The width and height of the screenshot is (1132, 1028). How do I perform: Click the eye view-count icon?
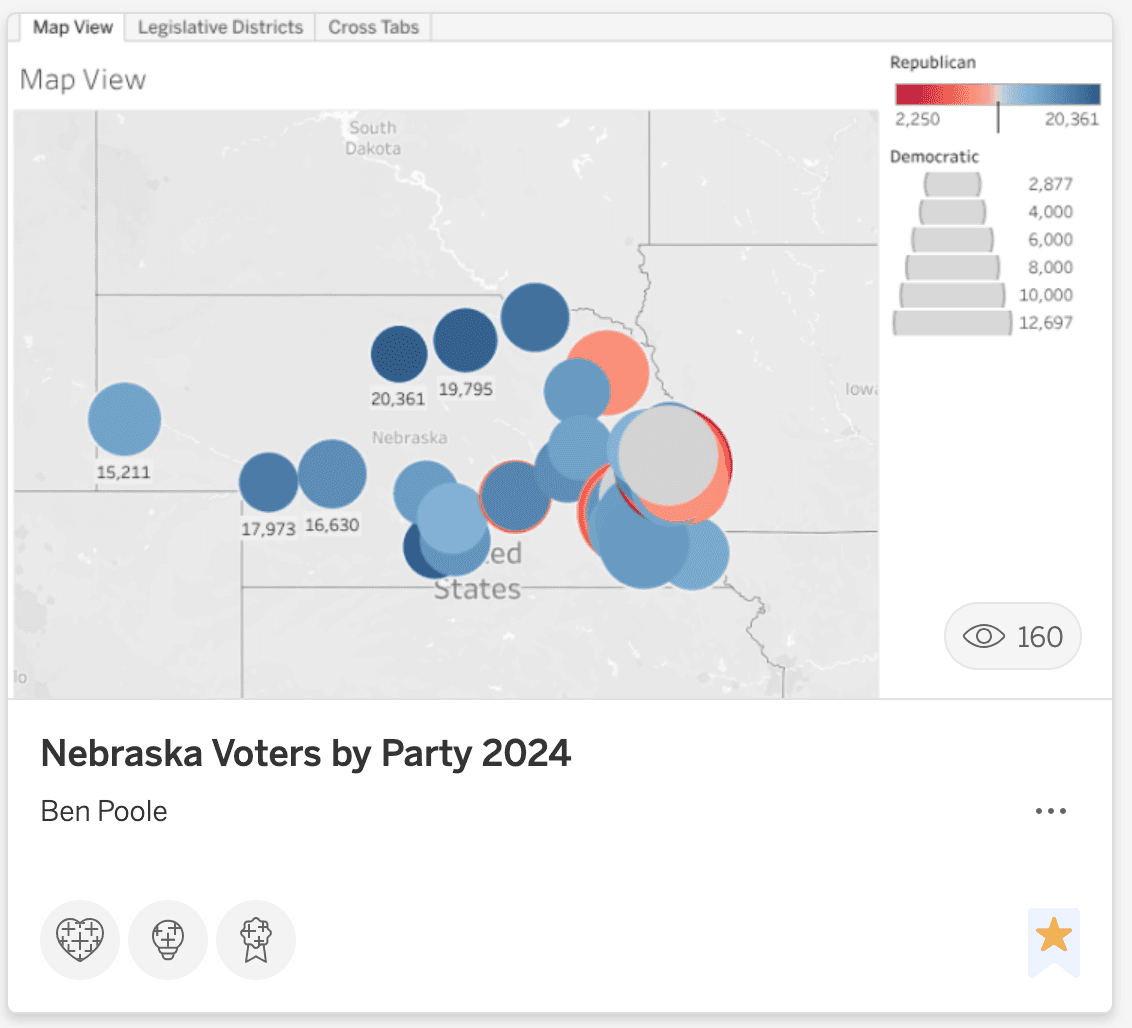pyautogui.click(x=984, y=636)
